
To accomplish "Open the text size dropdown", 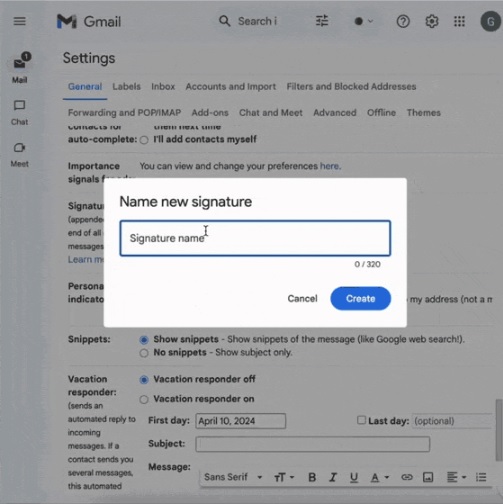I will 284,477.
